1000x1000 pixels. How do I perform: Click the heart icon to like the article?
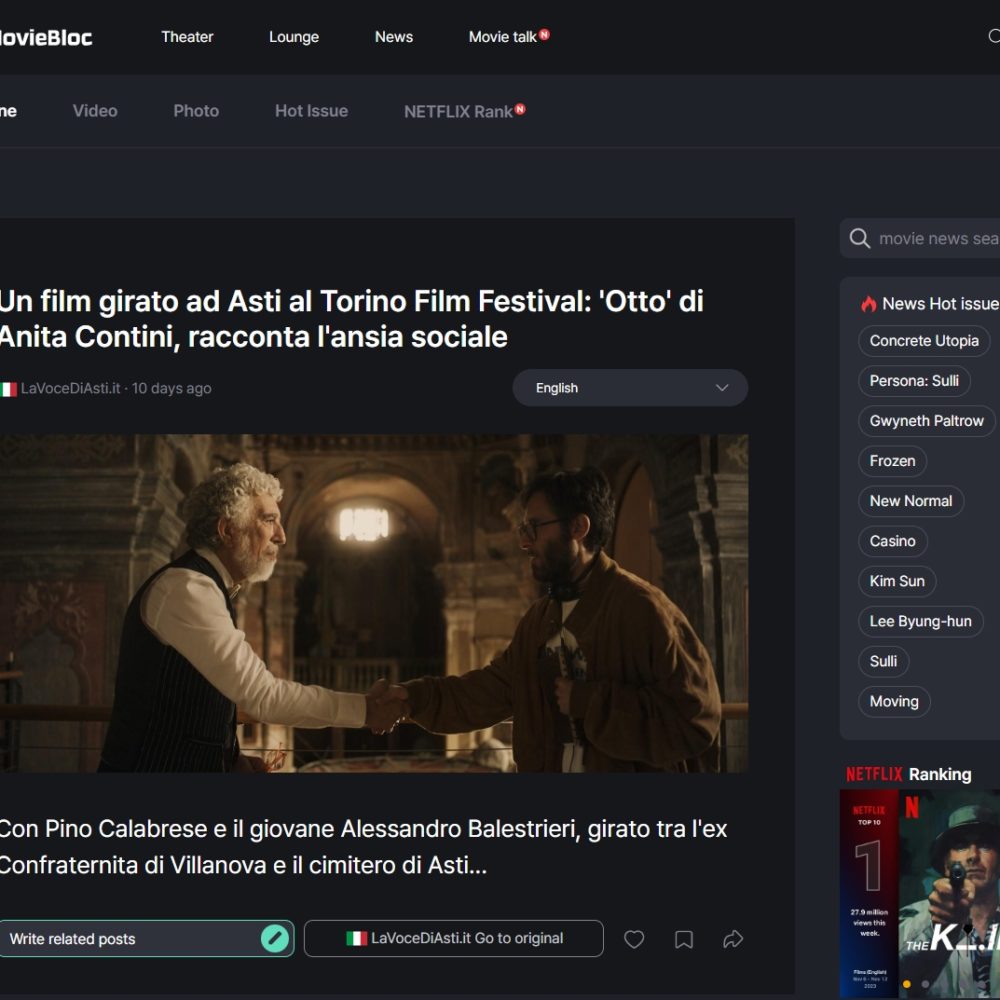[634, 939]
